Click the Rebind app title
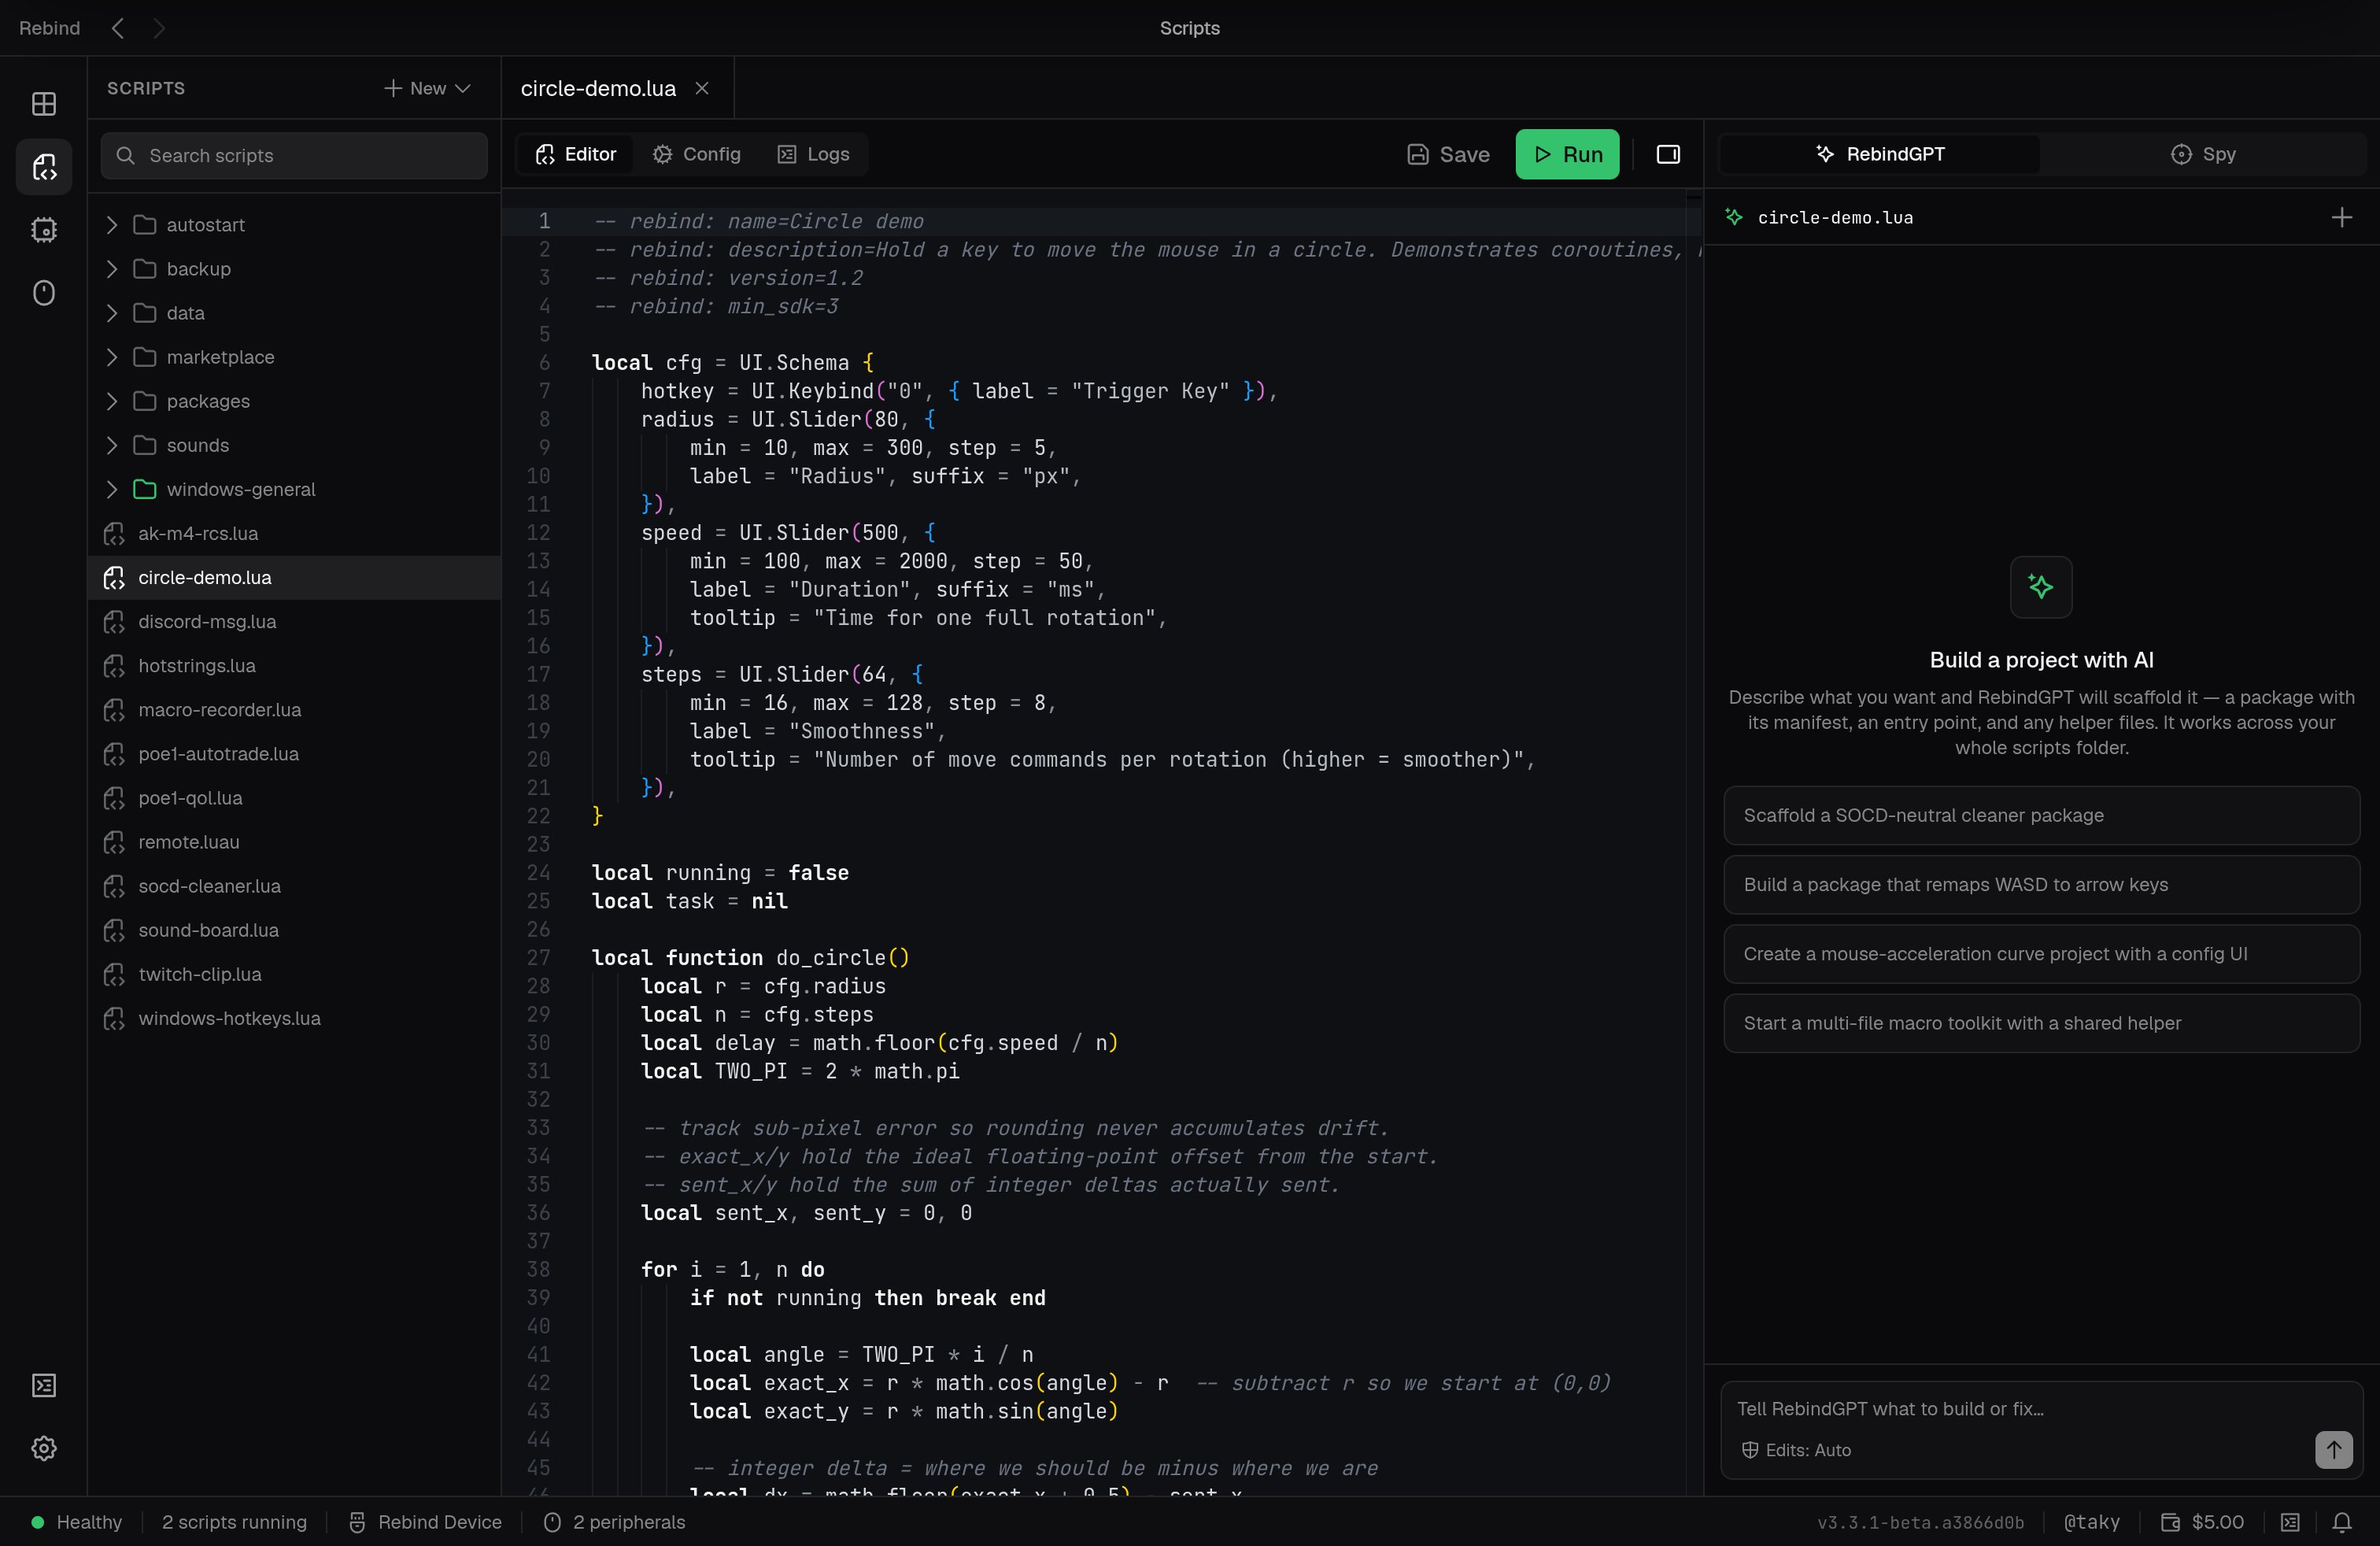2380x1546 pixels. click(x=49, y=28)
